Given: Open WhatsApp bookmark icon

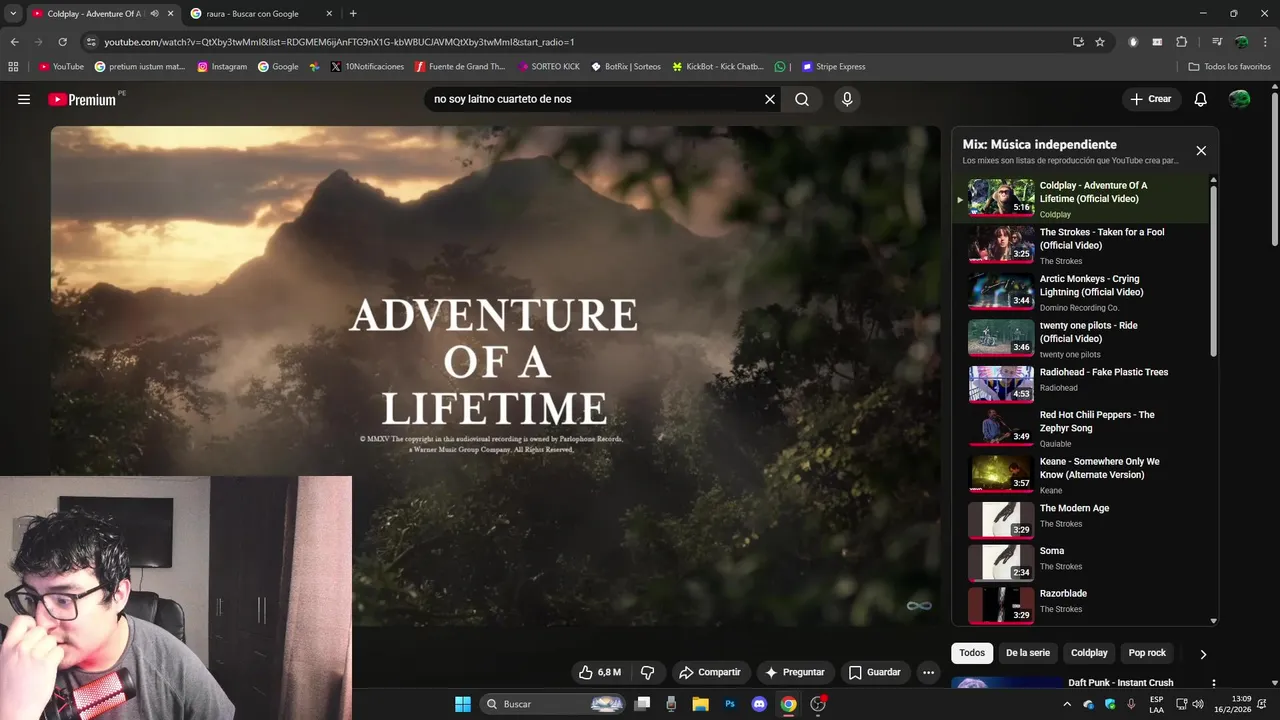Looking at the screenshot, I should pos(780,67).
